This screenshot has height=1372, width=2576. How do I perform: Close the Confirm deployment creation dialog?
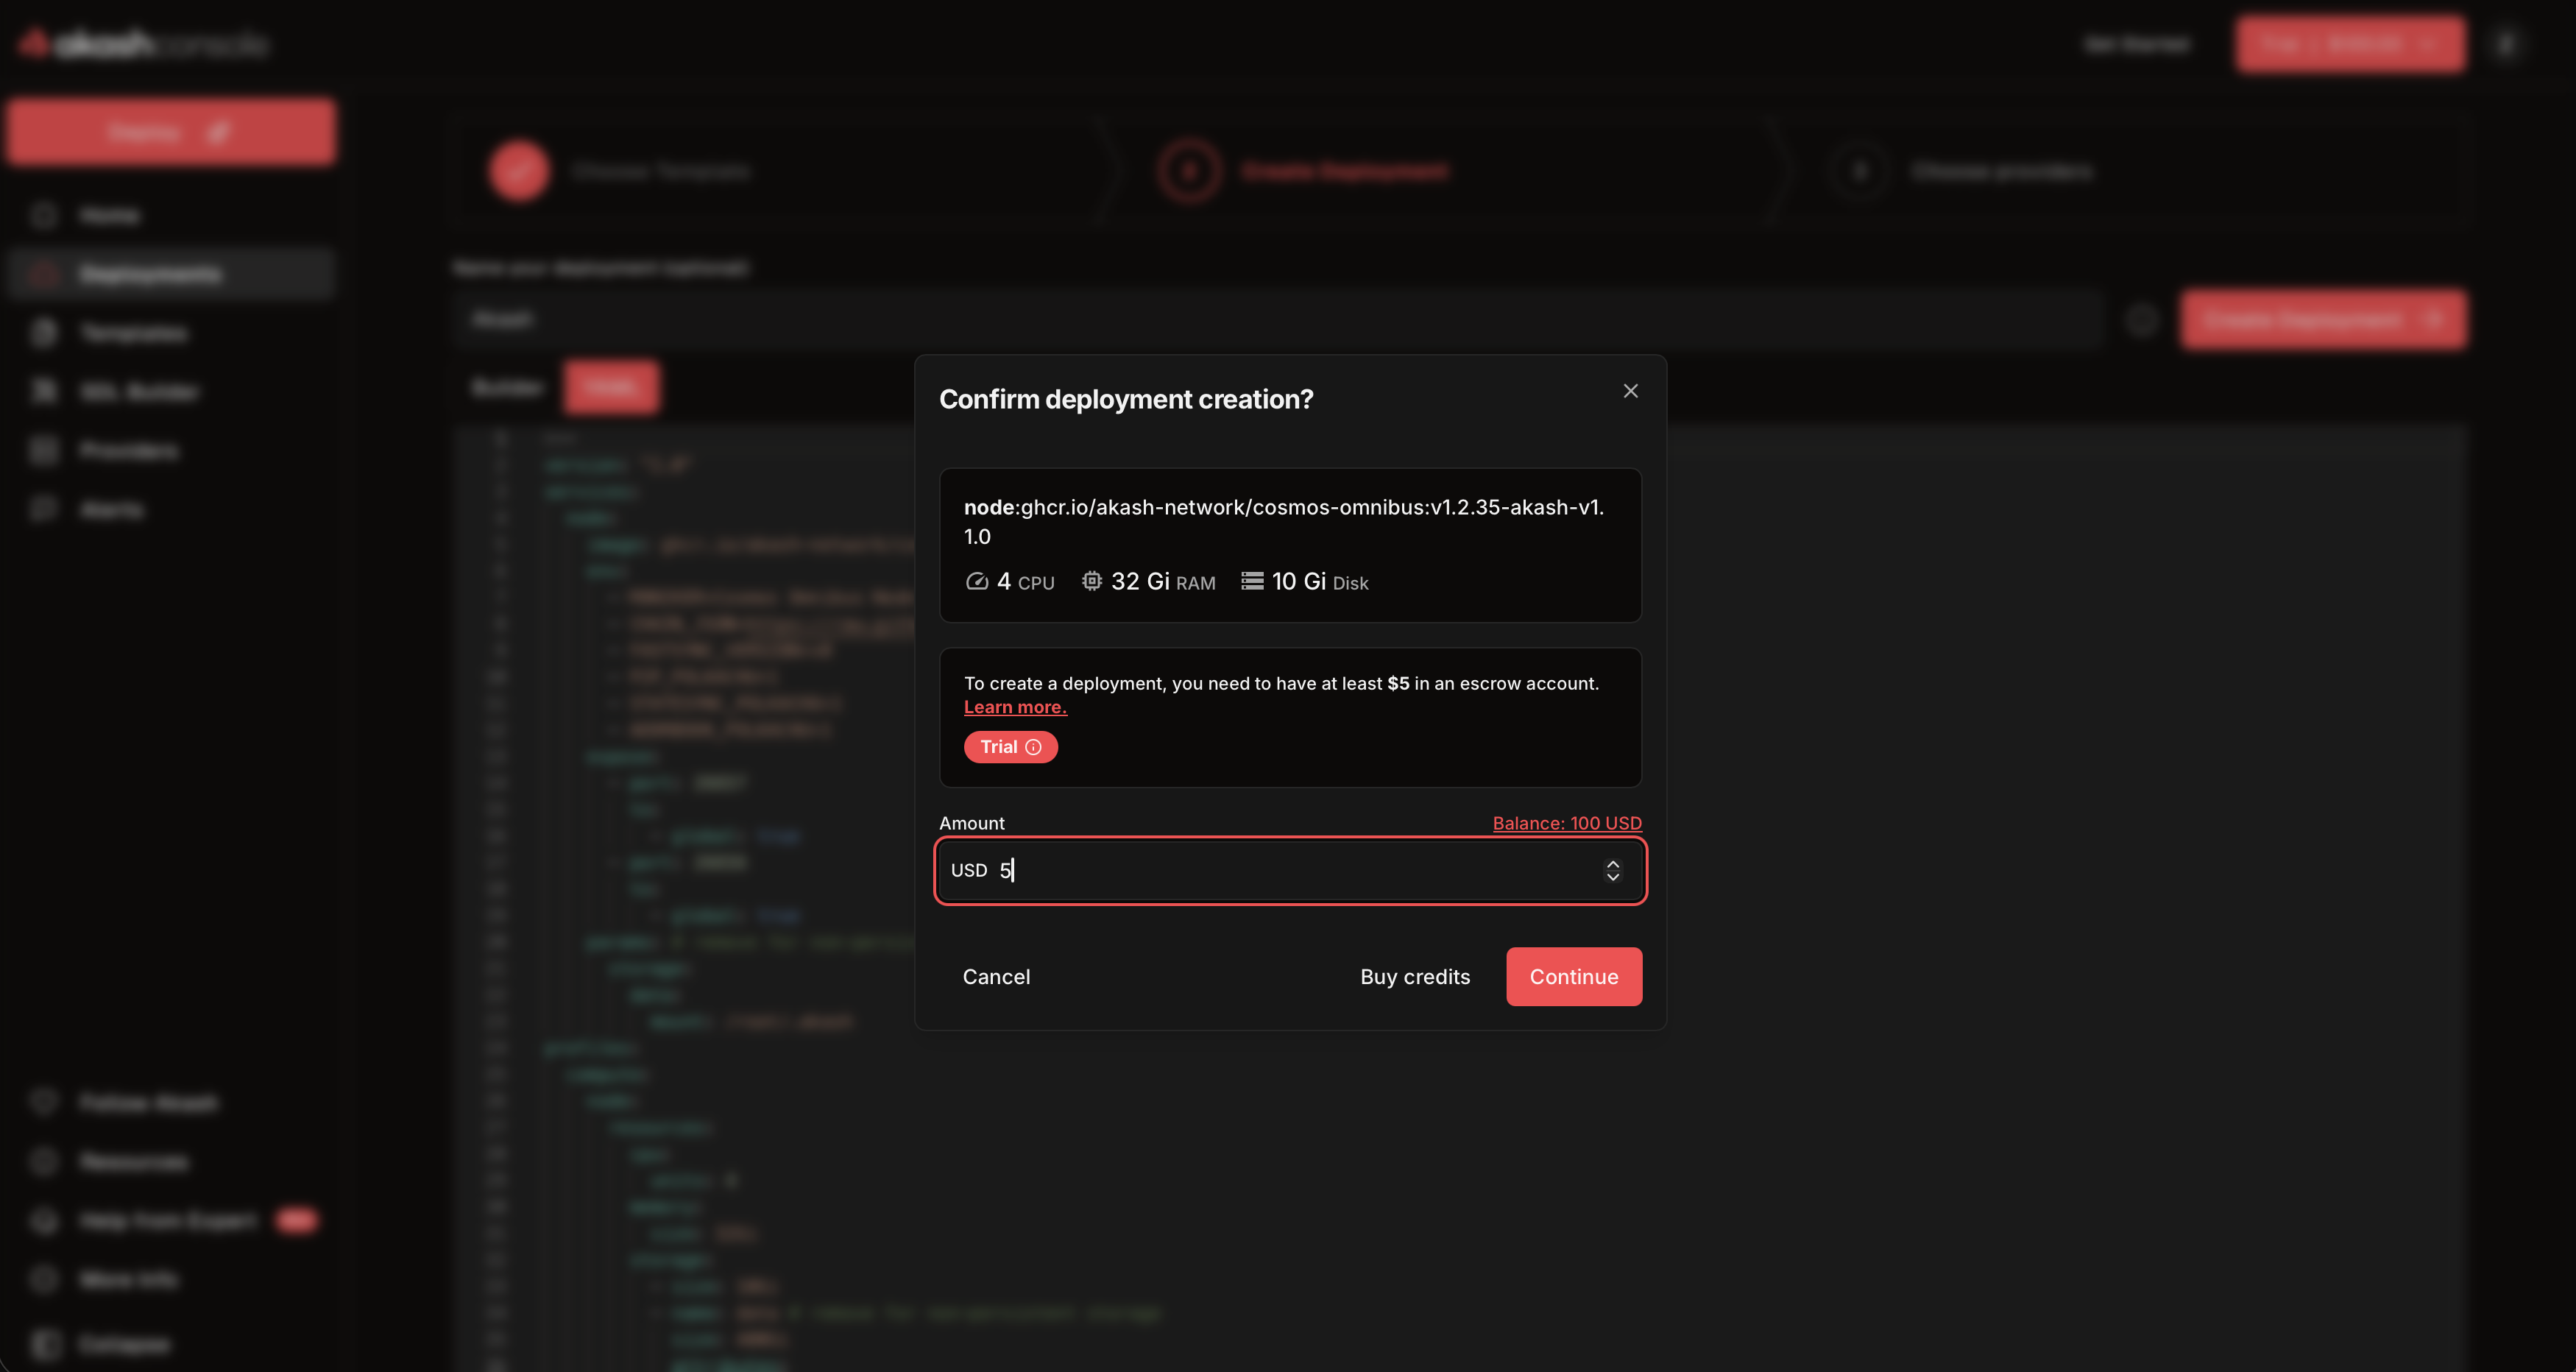tap(1630, 391)
